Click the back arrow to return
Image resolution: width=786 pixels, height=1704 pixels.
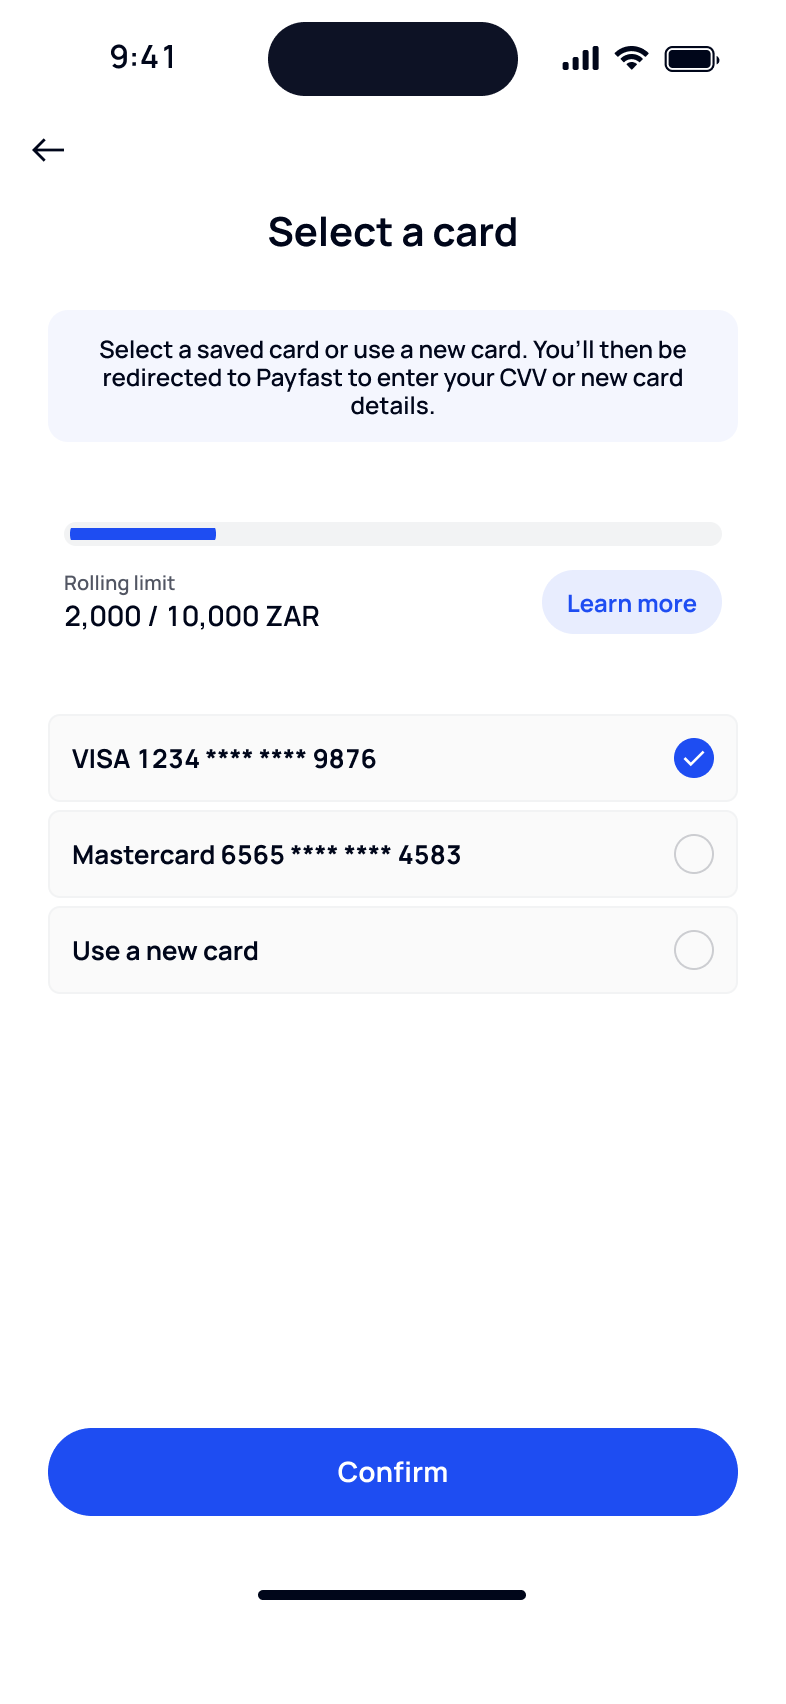click(x=47, y=149)
